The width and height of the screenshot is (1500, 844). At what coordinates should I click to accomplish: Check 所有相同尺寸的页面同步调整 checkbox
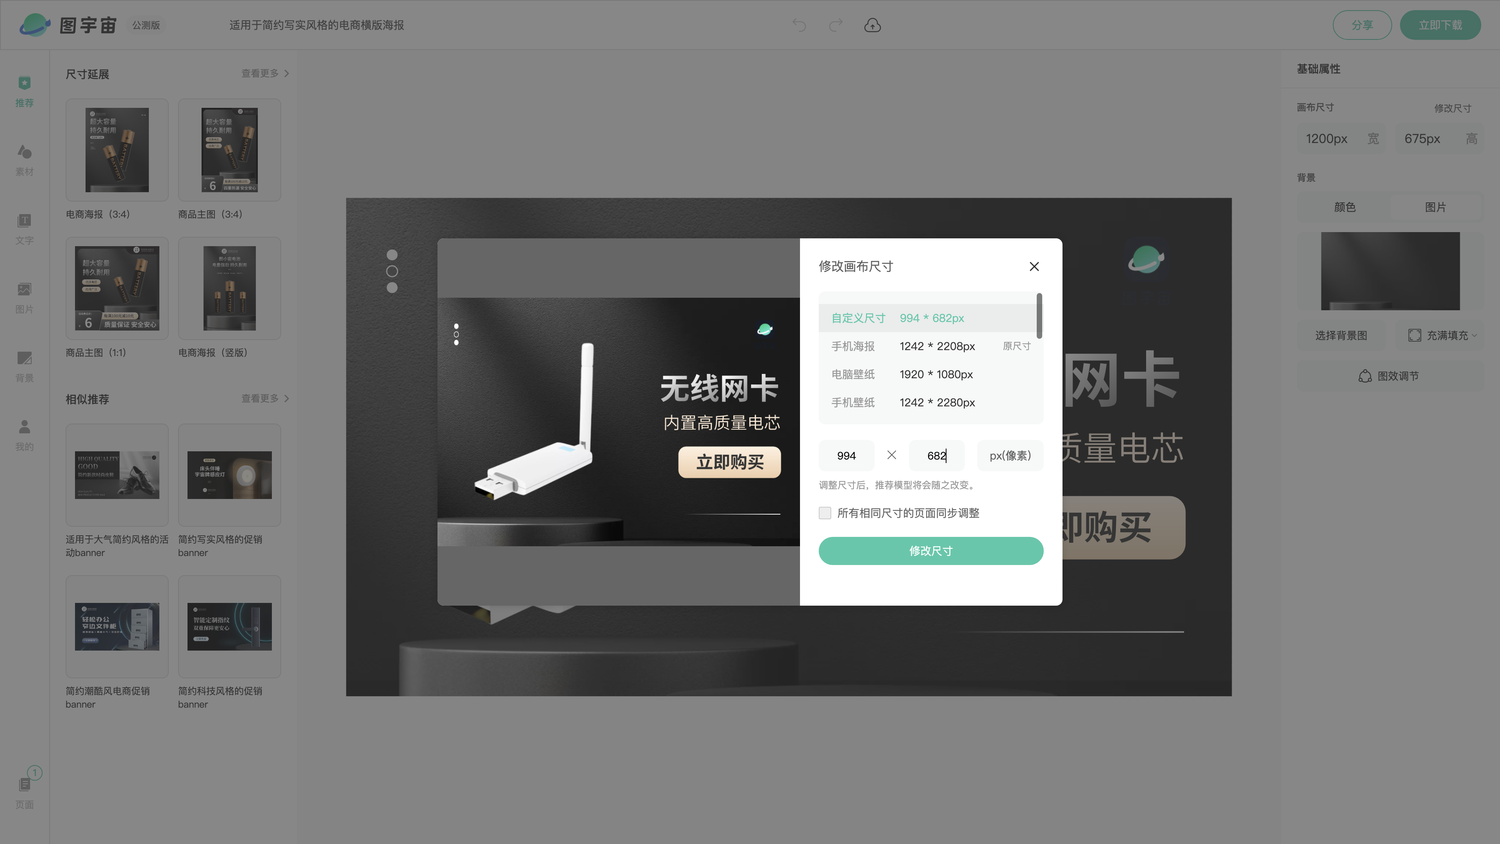click(x=825, y=513)
